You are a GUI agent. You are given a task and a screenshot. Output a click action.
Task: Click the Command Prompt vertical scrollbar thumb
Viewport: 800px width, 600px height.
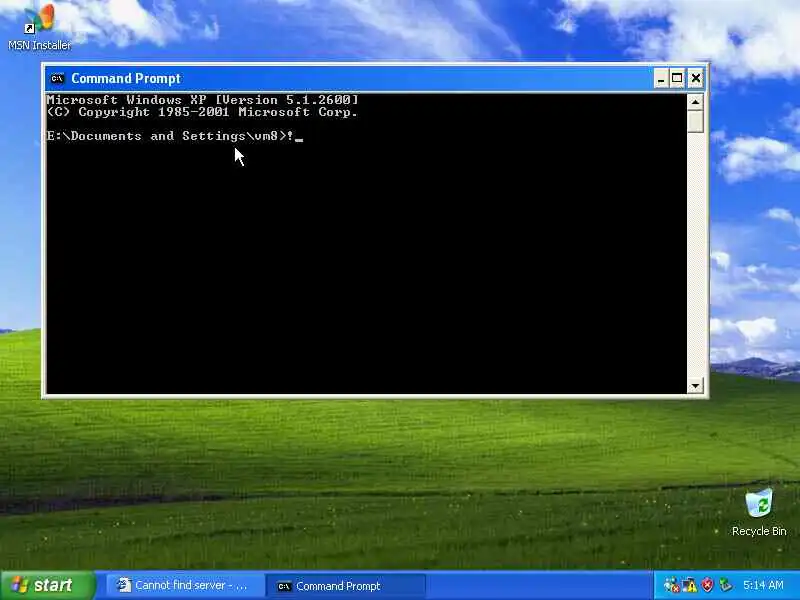click(695, 122)
